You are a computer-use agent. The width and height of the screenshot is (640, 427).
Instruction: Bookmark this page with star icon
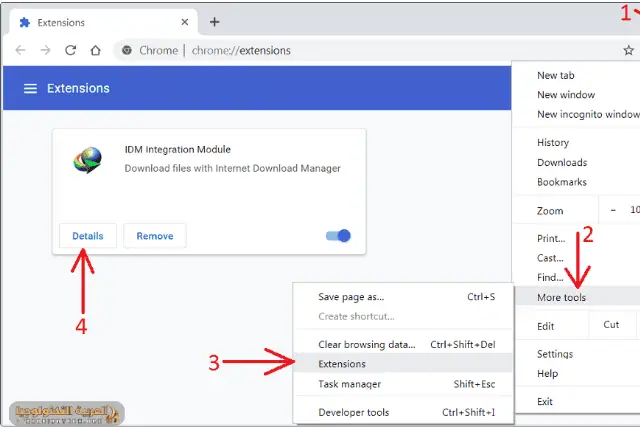point(628,50)
